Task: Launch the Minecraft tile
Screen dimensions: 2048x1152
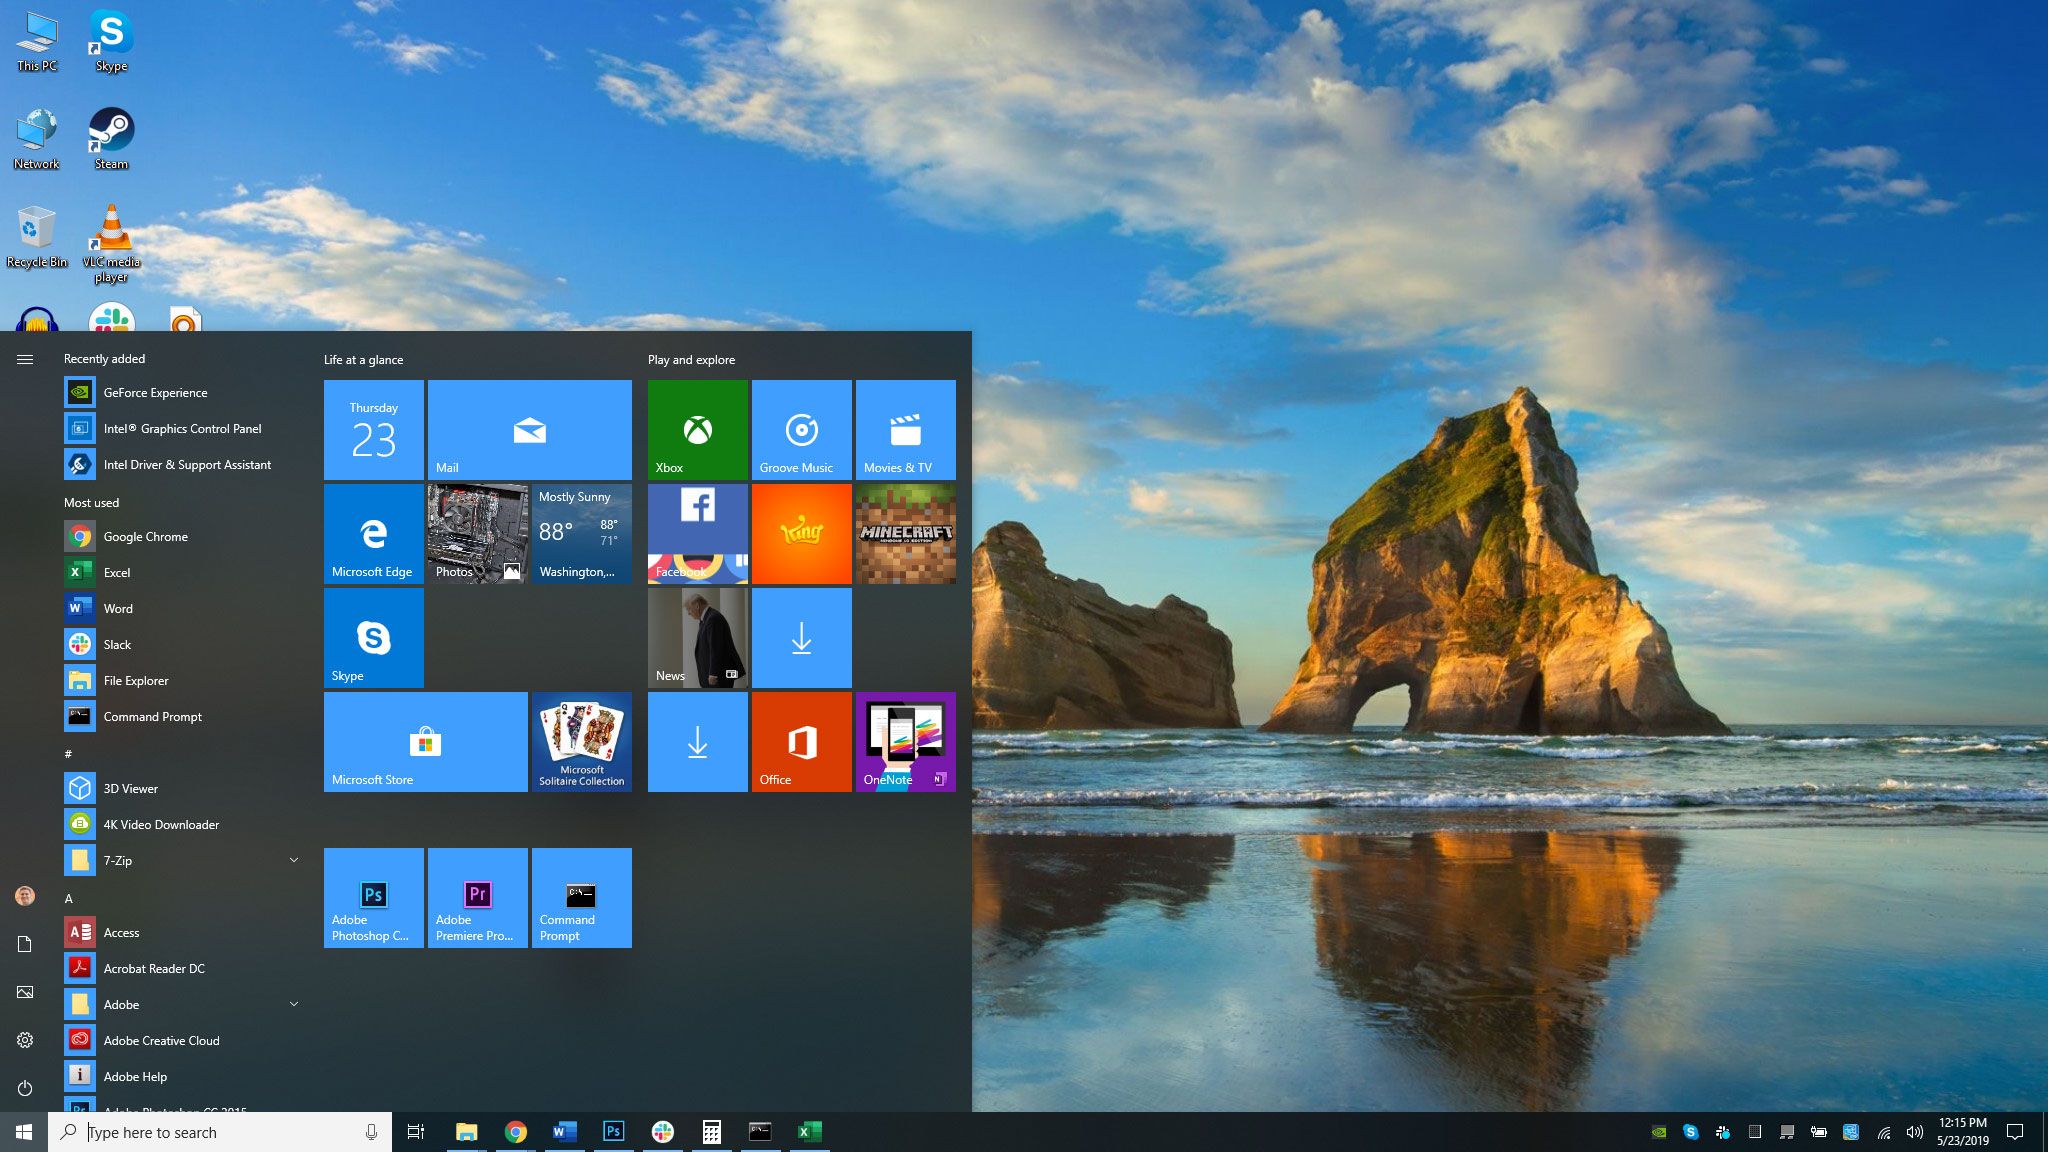Action: tap(905, 533)
